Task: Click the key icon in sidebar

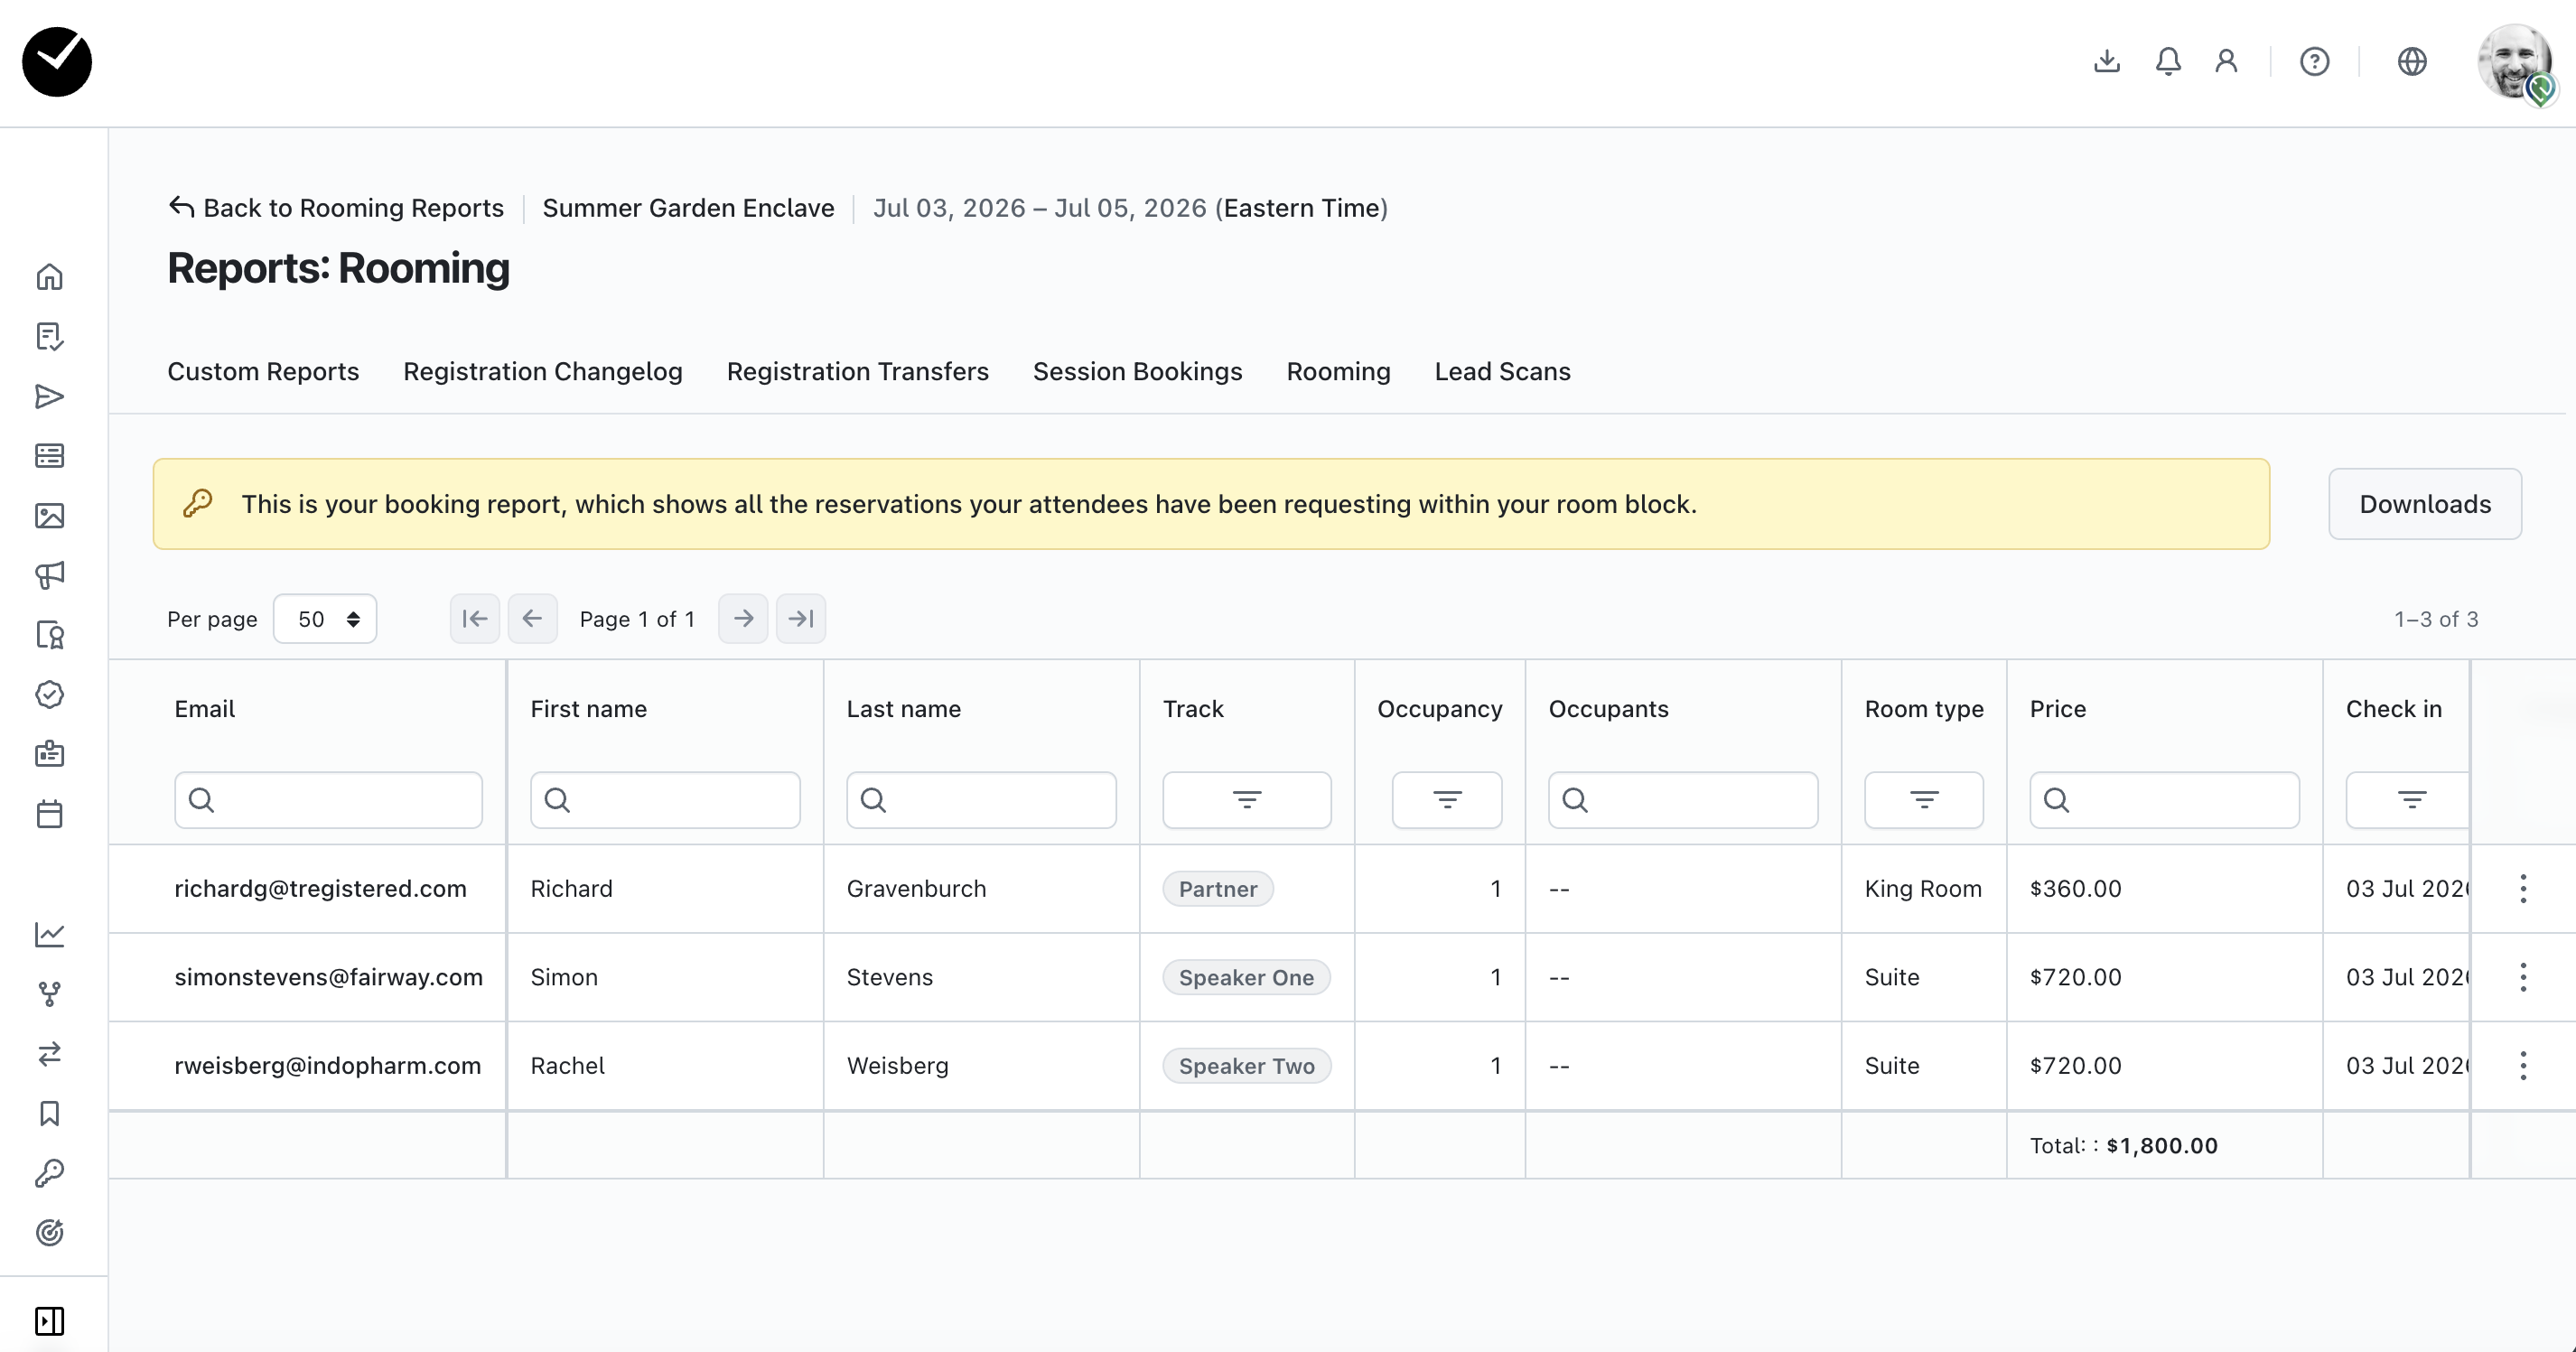Action: pos(49,1173)
